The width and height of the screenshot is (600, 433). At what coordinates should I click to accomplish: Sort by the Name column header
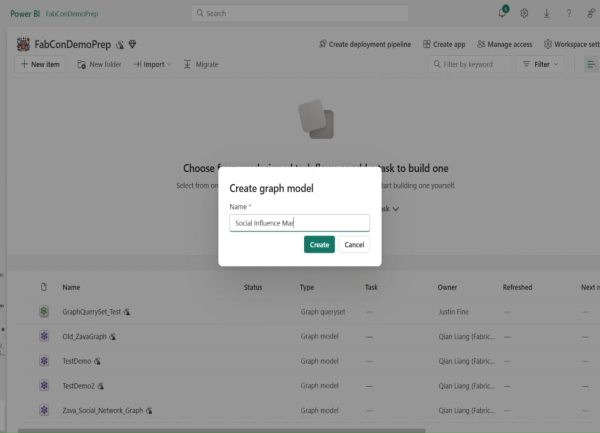click(x=71, y=287)
